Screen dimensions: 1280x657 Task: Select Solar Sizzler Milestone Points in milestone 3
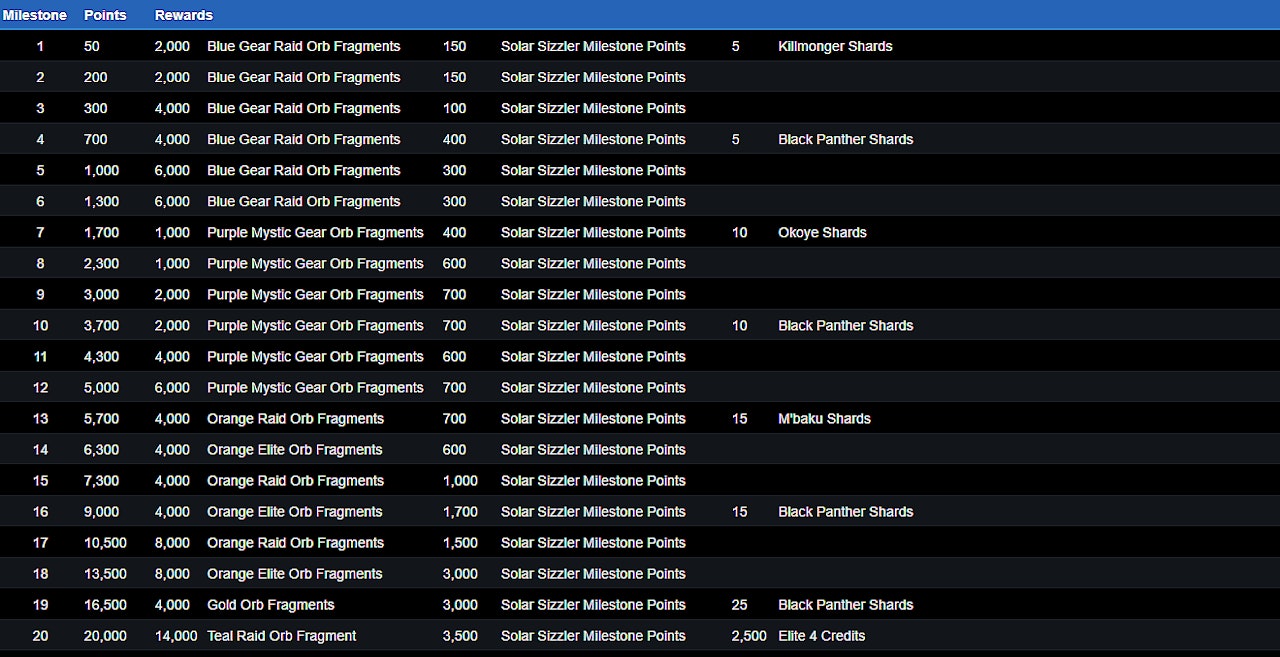(593, 108)
